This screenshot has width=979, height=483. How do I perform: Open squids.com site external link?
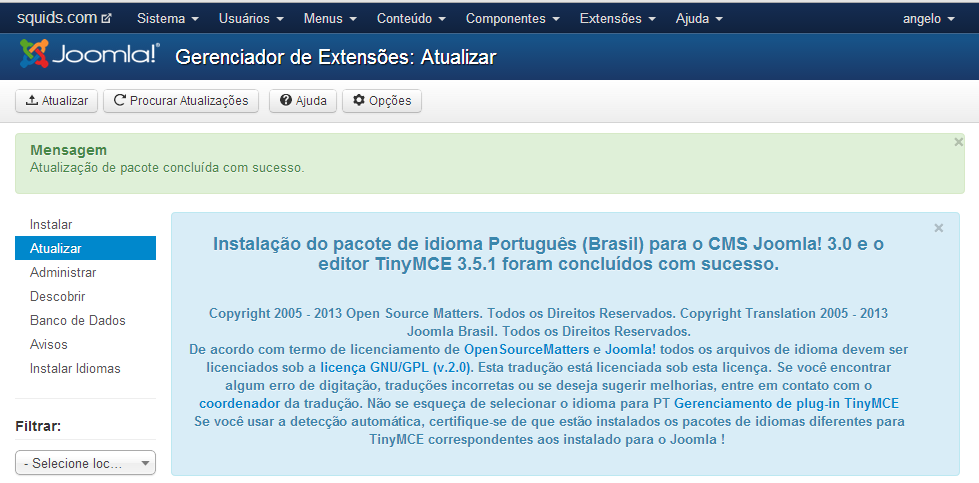point(64,18)
